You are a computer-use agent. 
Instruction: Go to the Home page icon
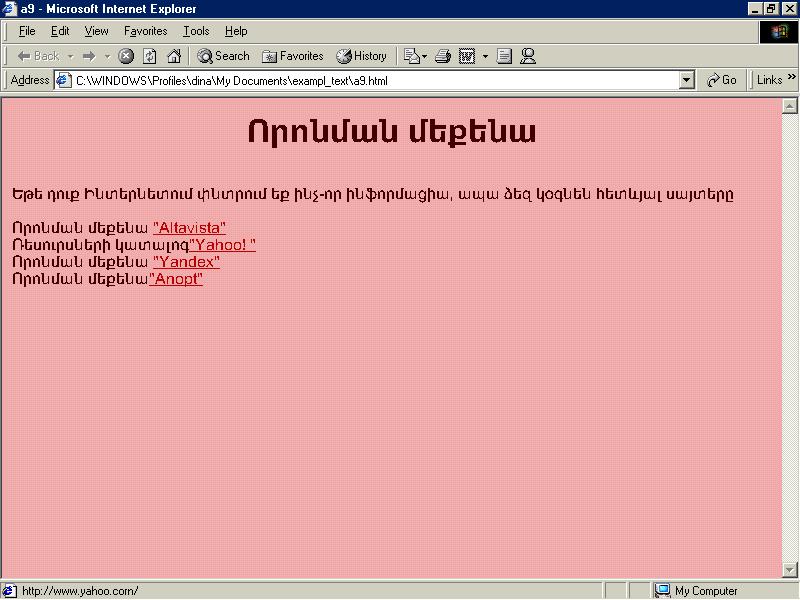174,56
